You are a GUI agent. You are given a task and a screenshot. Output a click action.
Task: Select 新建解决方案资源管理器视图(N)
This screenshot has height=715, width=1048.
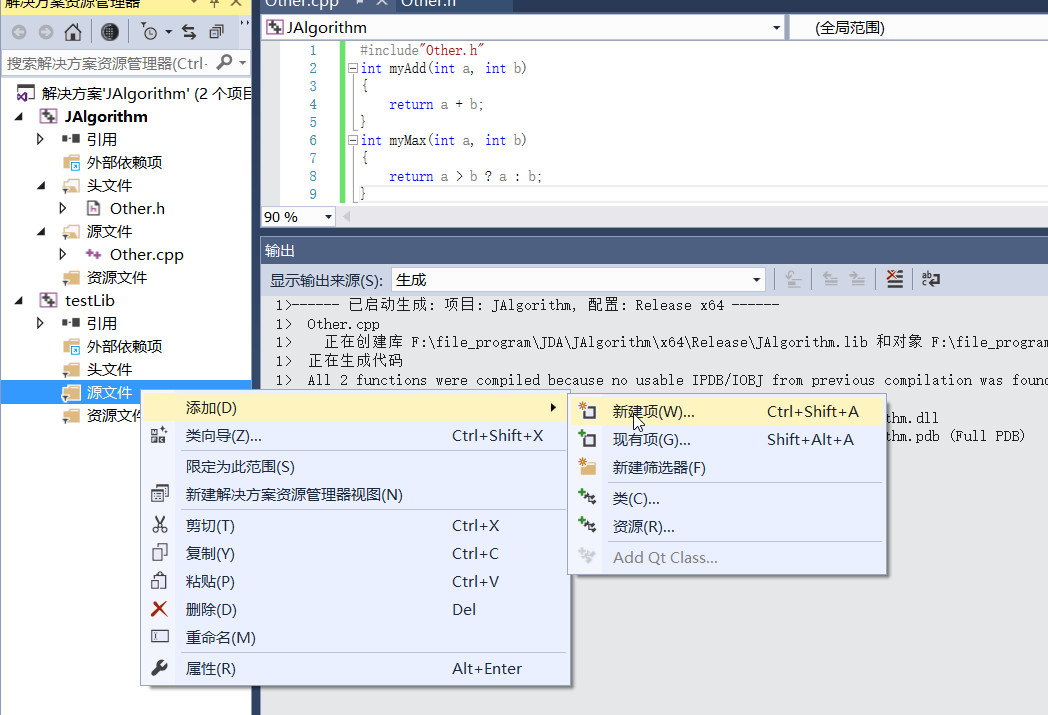click(x=356, y=494)
